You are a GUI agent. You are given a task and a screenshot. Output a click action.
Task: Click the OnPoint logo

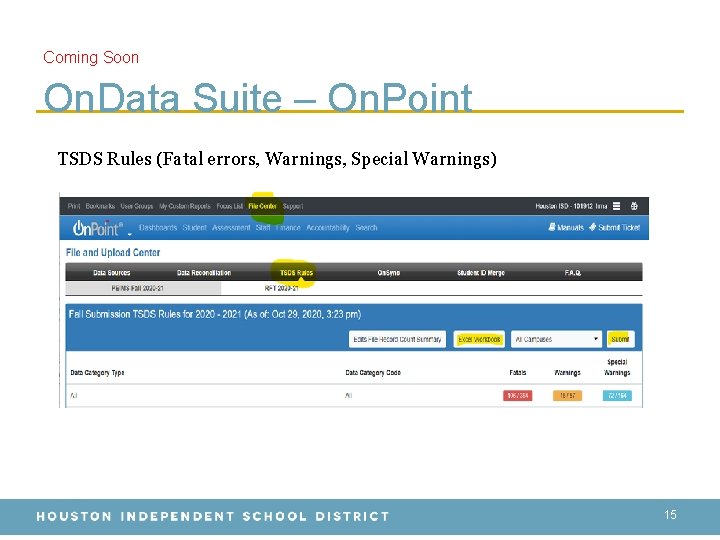pos(98,228)
